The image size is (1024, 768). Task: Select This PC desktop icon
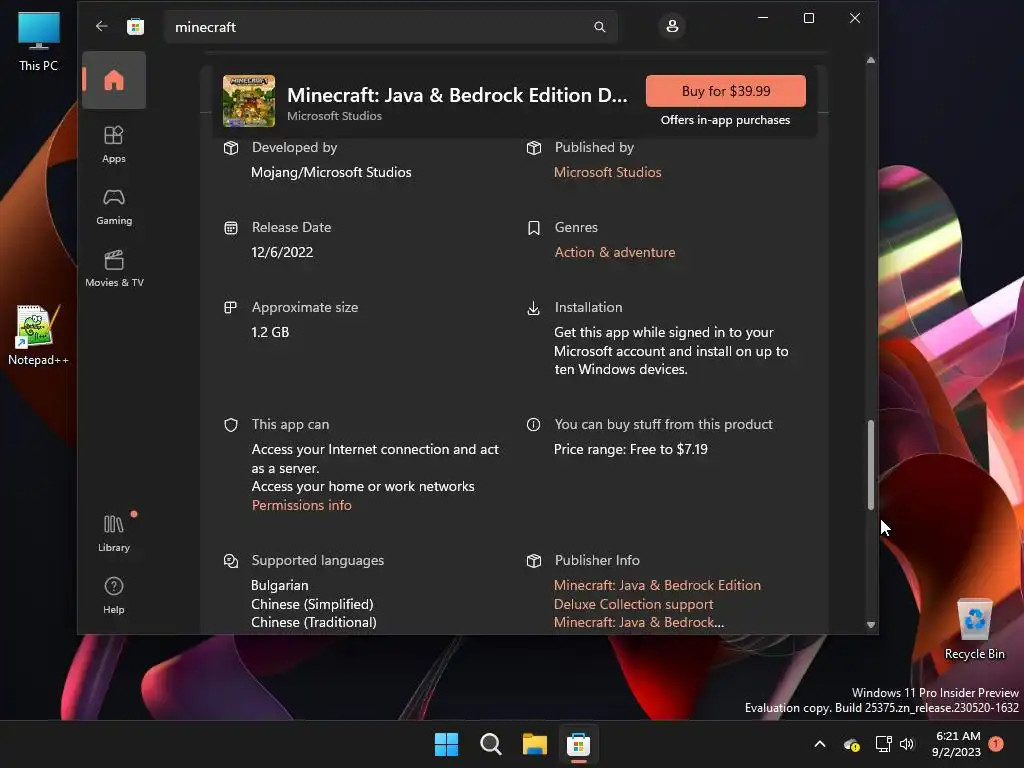pyautogui.click(x=39, y=41)
